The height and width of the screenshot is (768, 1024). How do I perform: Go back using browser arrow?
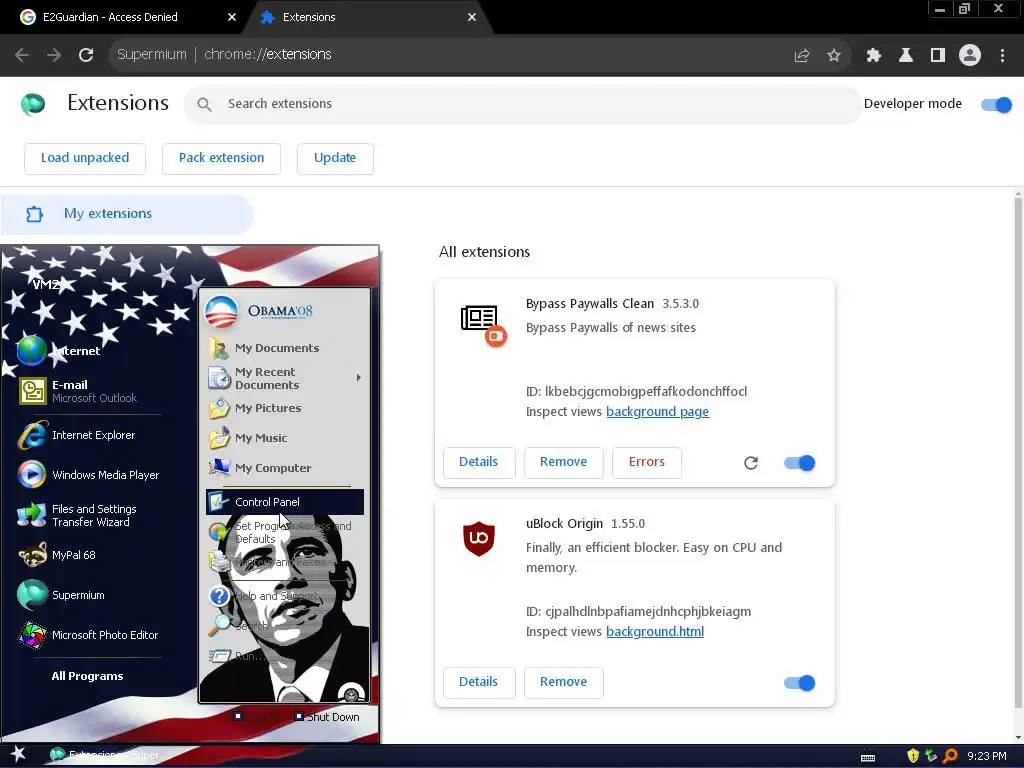click(x=22, y=55)
